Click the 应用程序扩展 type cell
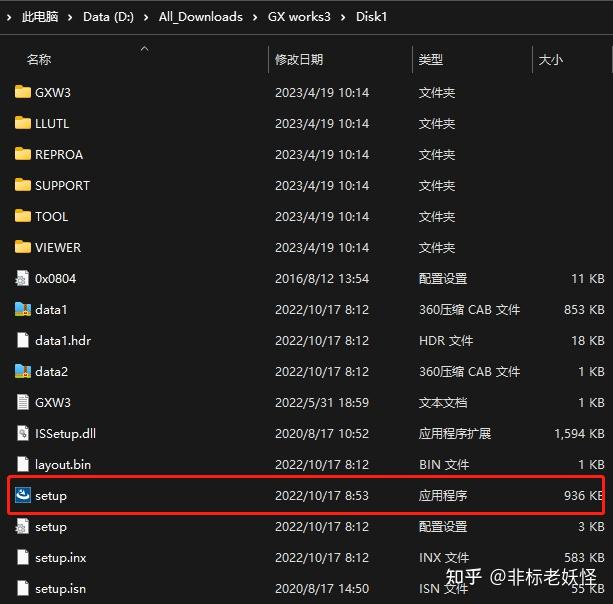 (455, 433)
